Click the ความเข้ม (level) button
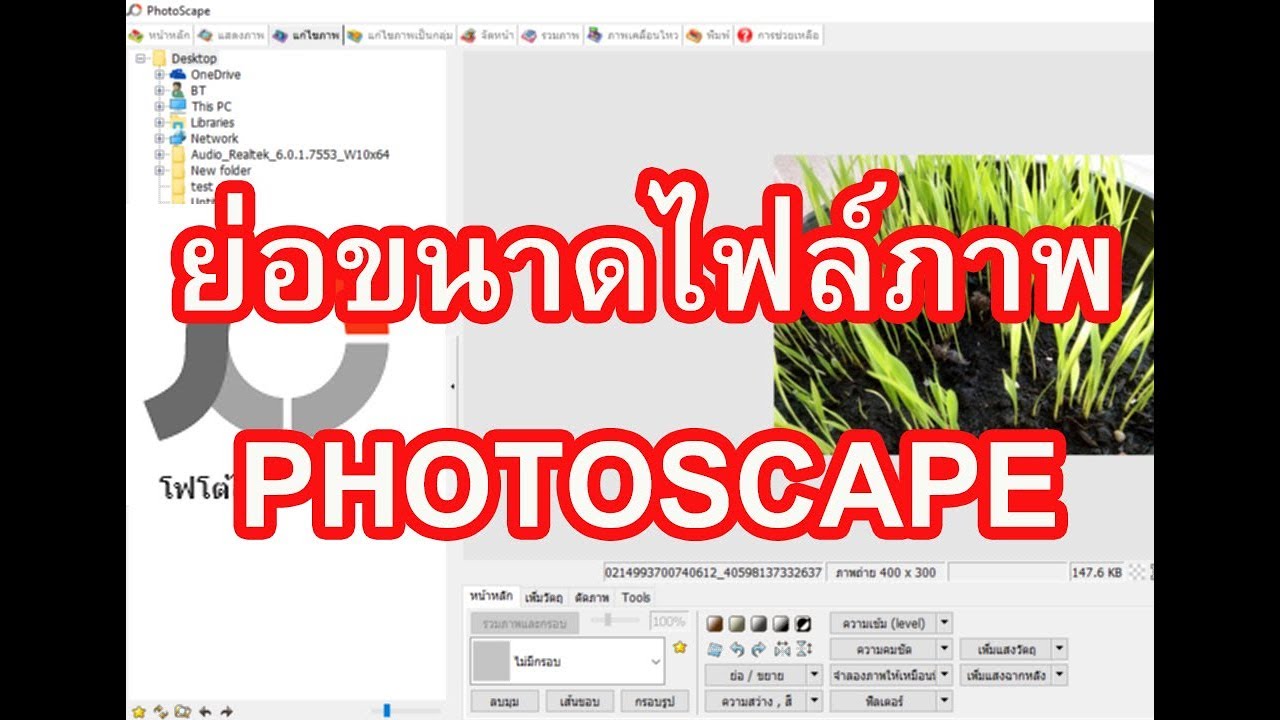The image size is (1280, 720). pyautogui.click(x=883, y=623)
